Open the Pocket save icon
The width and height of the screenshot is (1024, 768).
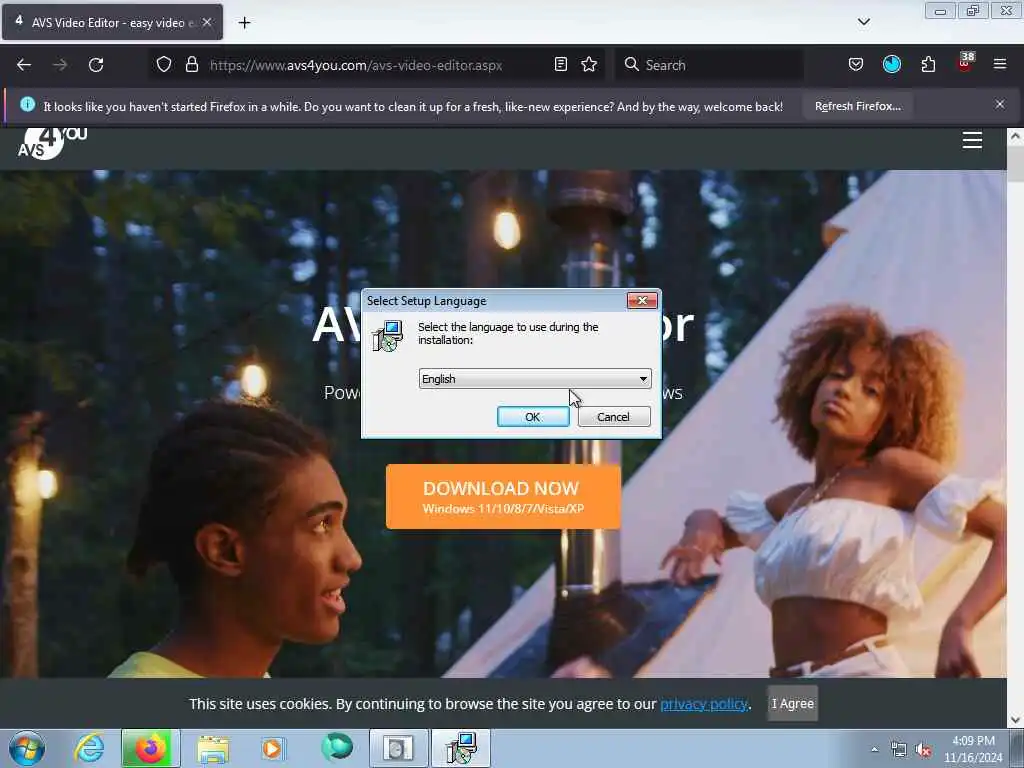[856, 65]
